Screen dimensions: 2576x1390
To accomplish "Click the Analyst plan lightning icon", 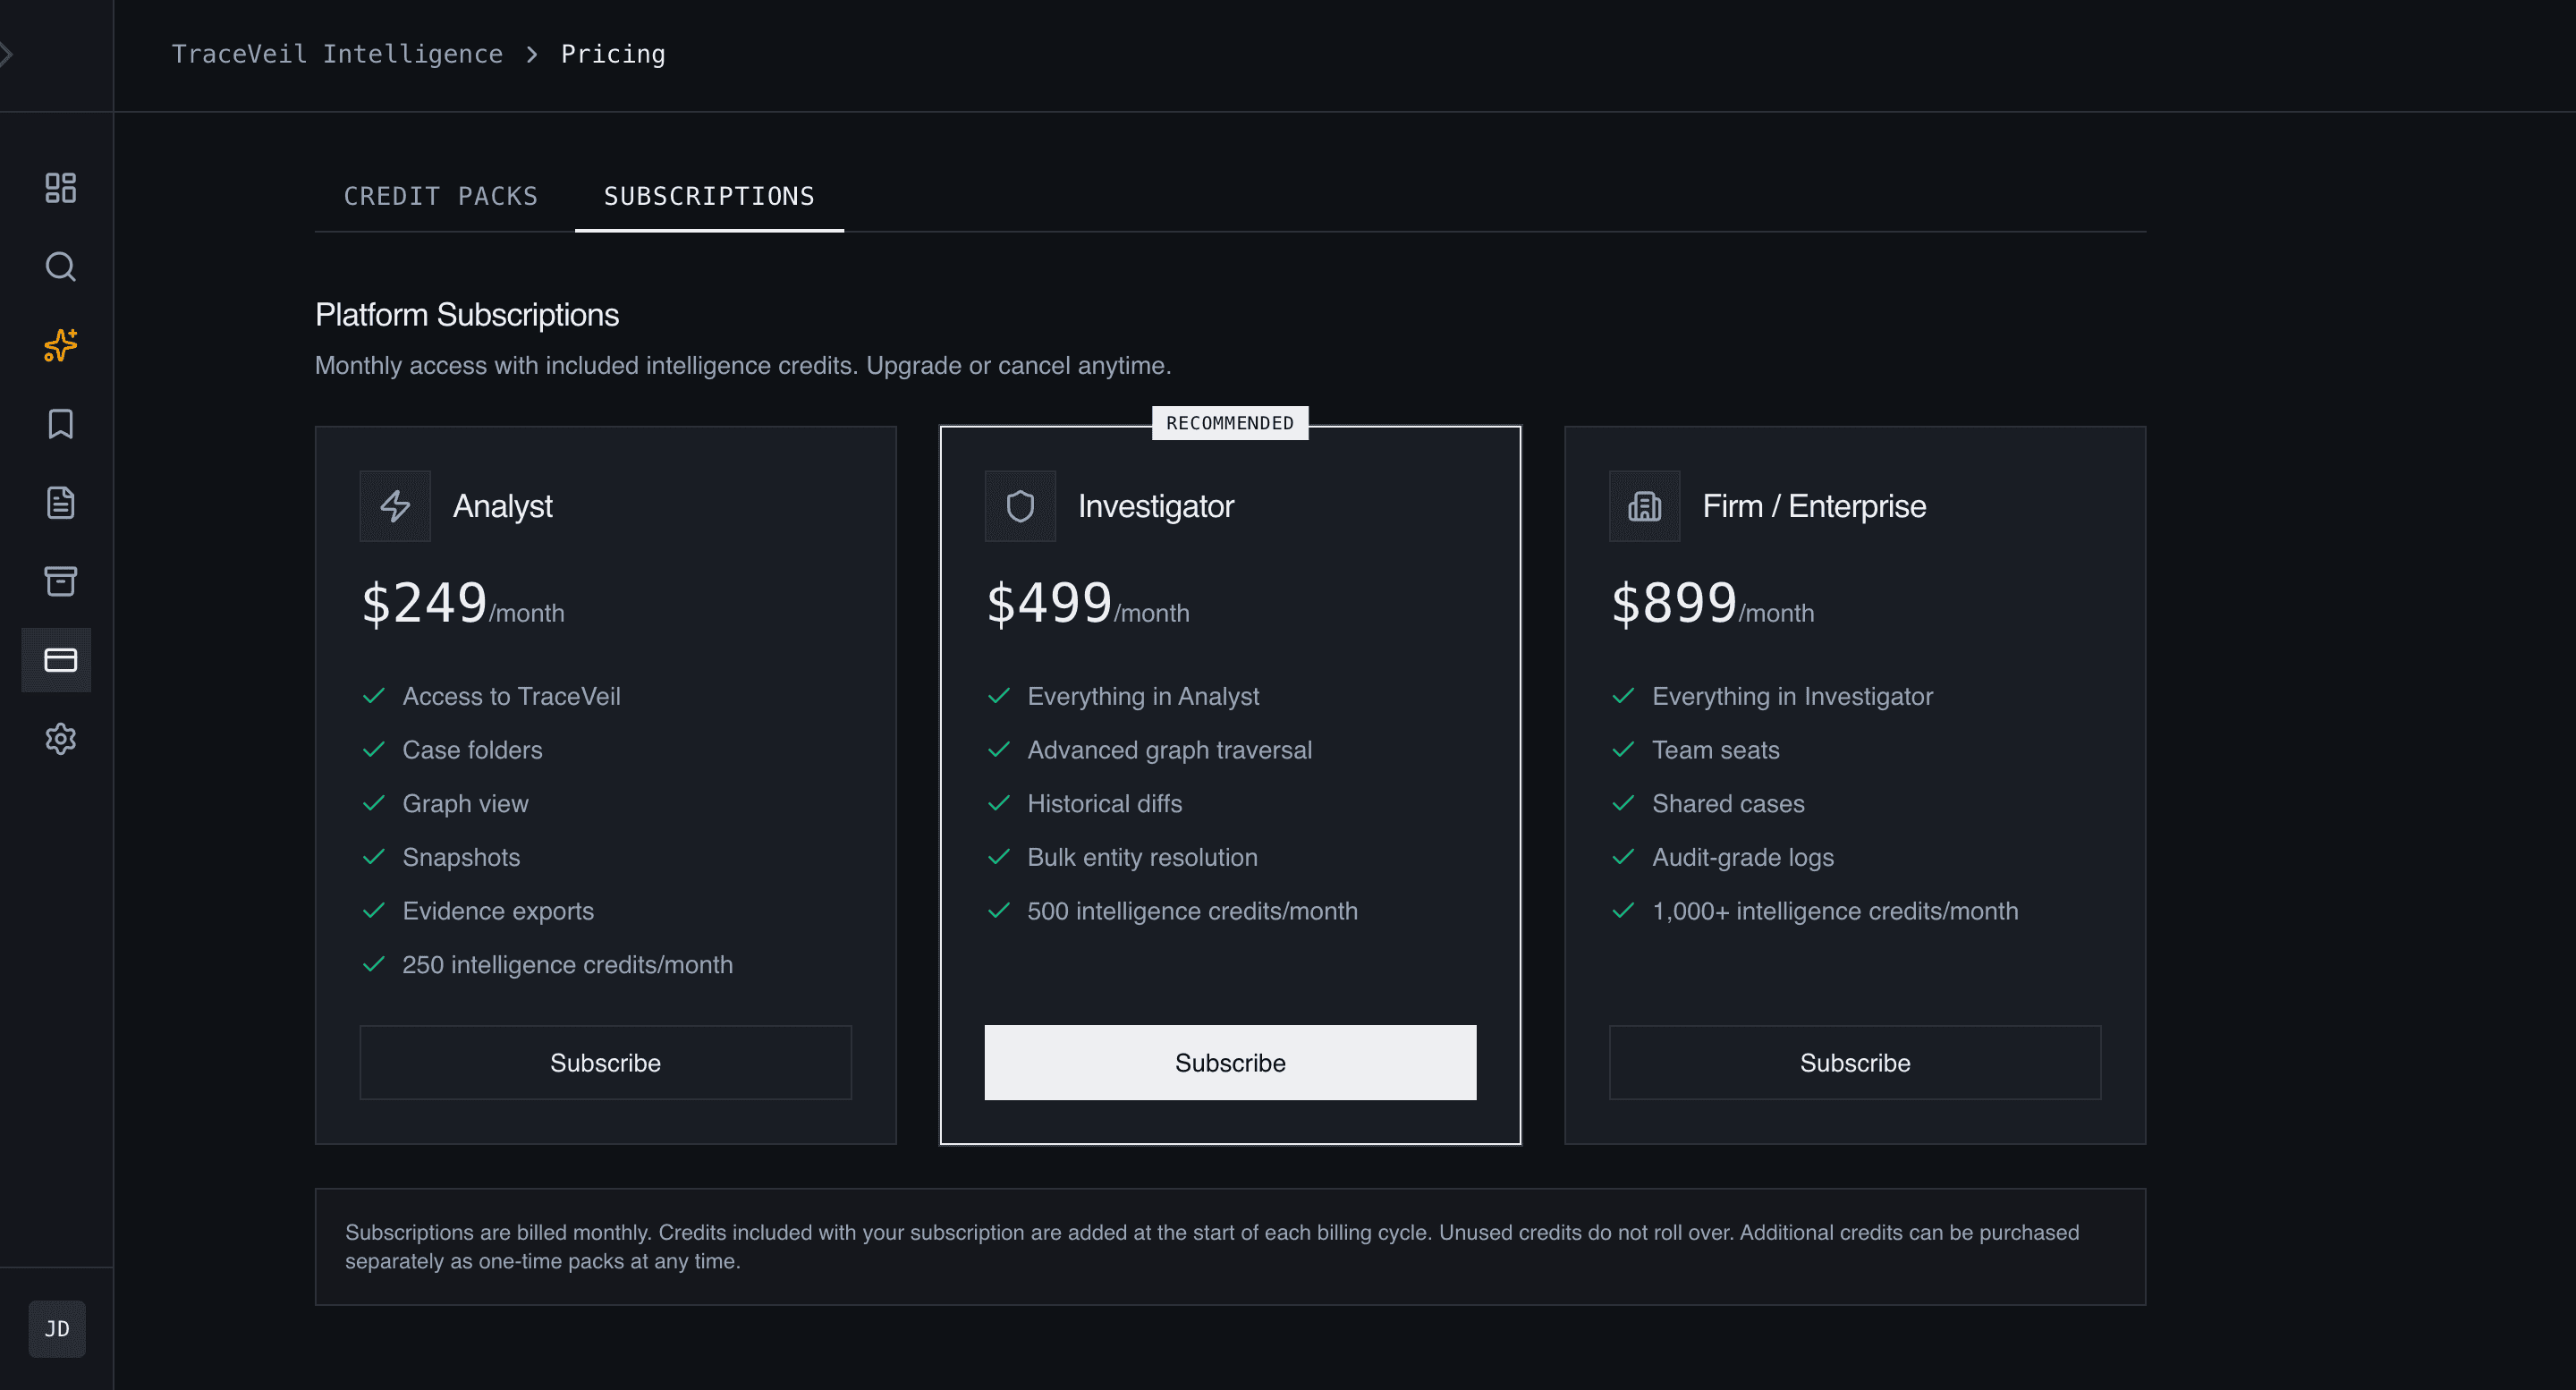I will coord(394,505).
